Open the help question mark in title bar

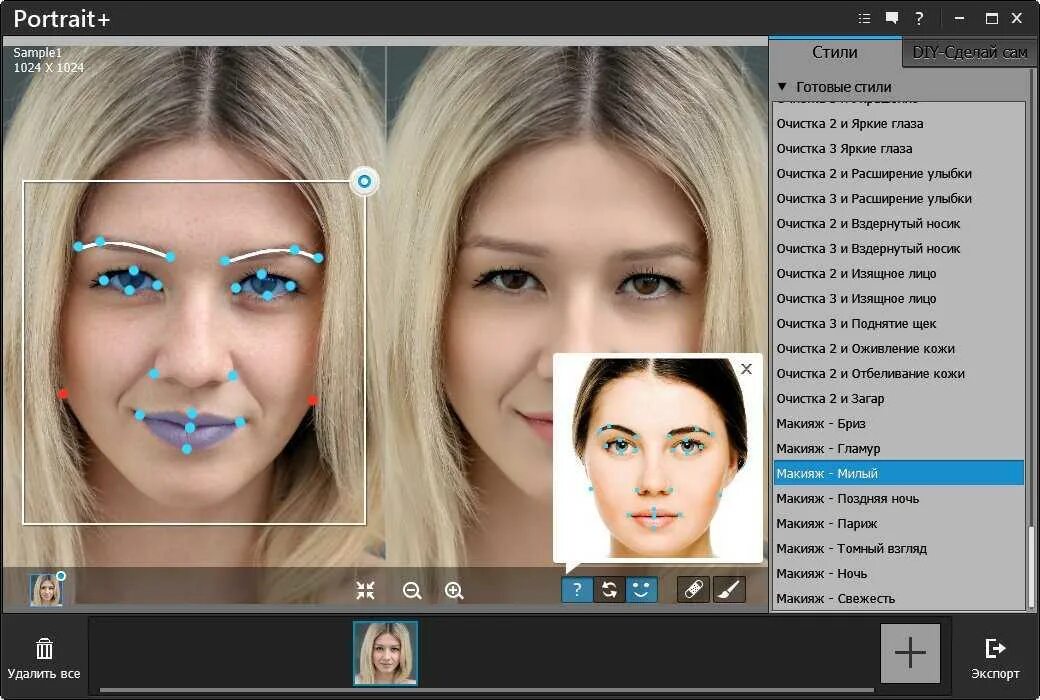[919, 19]
